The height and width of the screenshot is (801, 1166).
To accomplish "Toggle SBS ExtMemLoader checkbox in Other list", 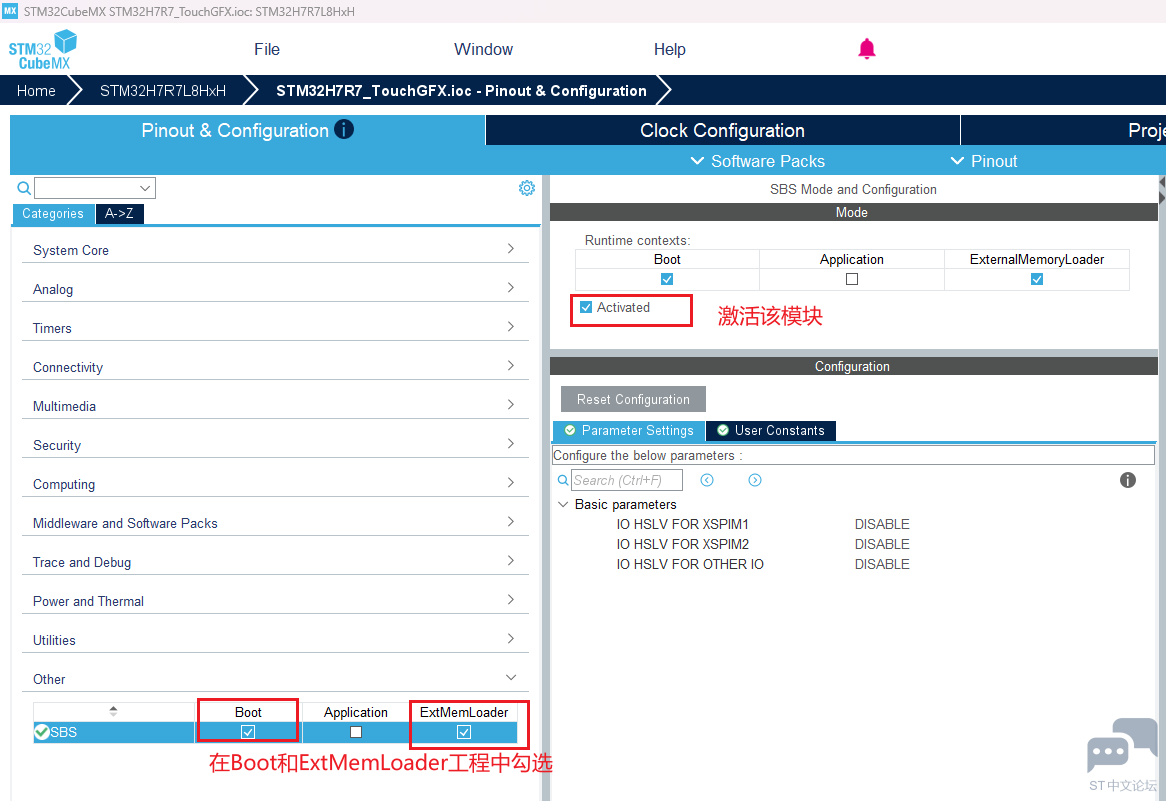I will (464, 733).
